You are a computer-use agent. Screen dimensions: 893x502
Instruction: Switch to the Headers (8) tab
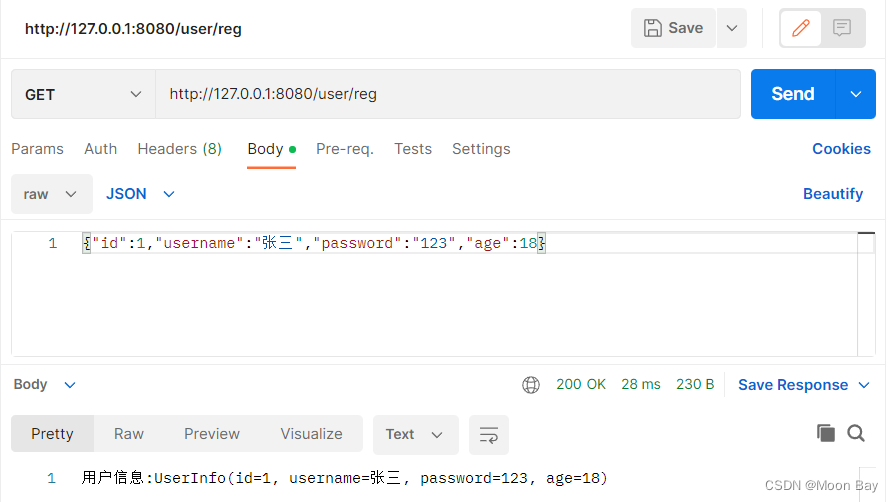[180, 149]
